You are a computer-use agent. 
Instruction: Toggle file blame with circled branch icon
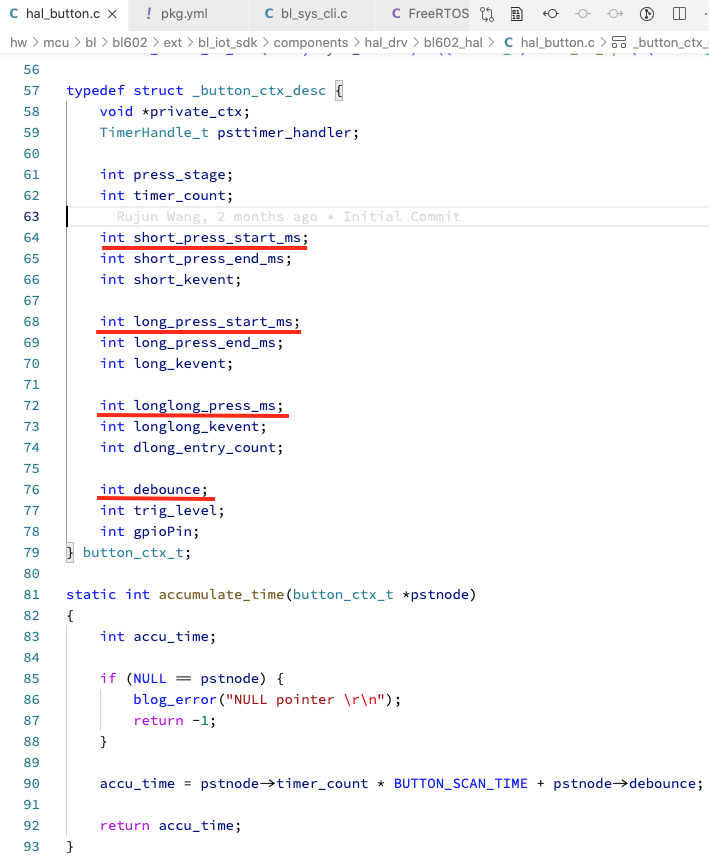647,14
